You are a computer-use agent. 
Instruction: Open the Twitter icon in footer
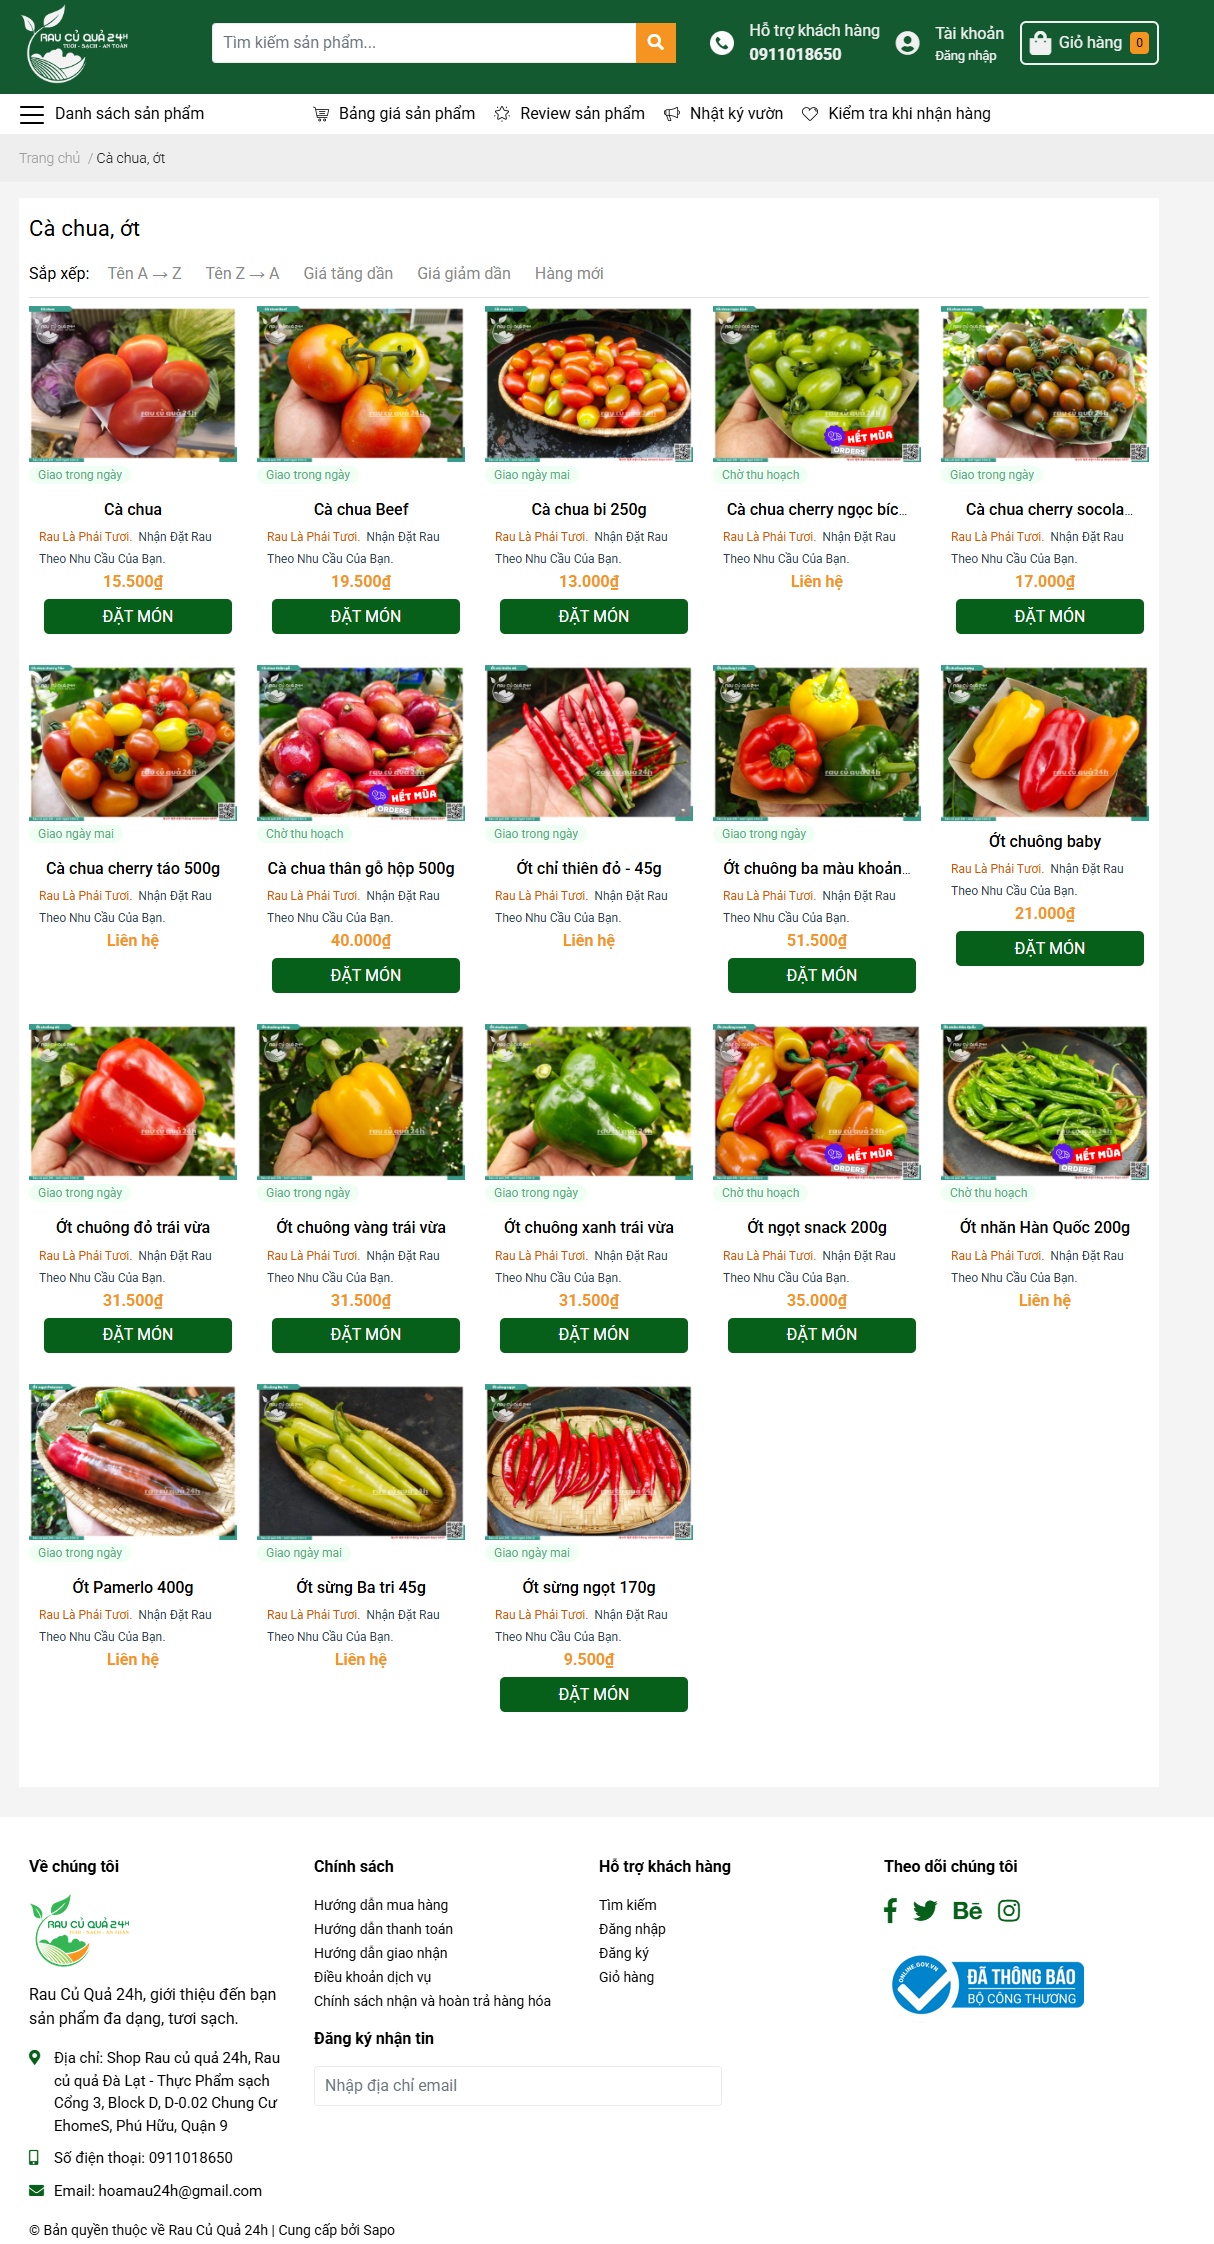[x=925, y=1910]
